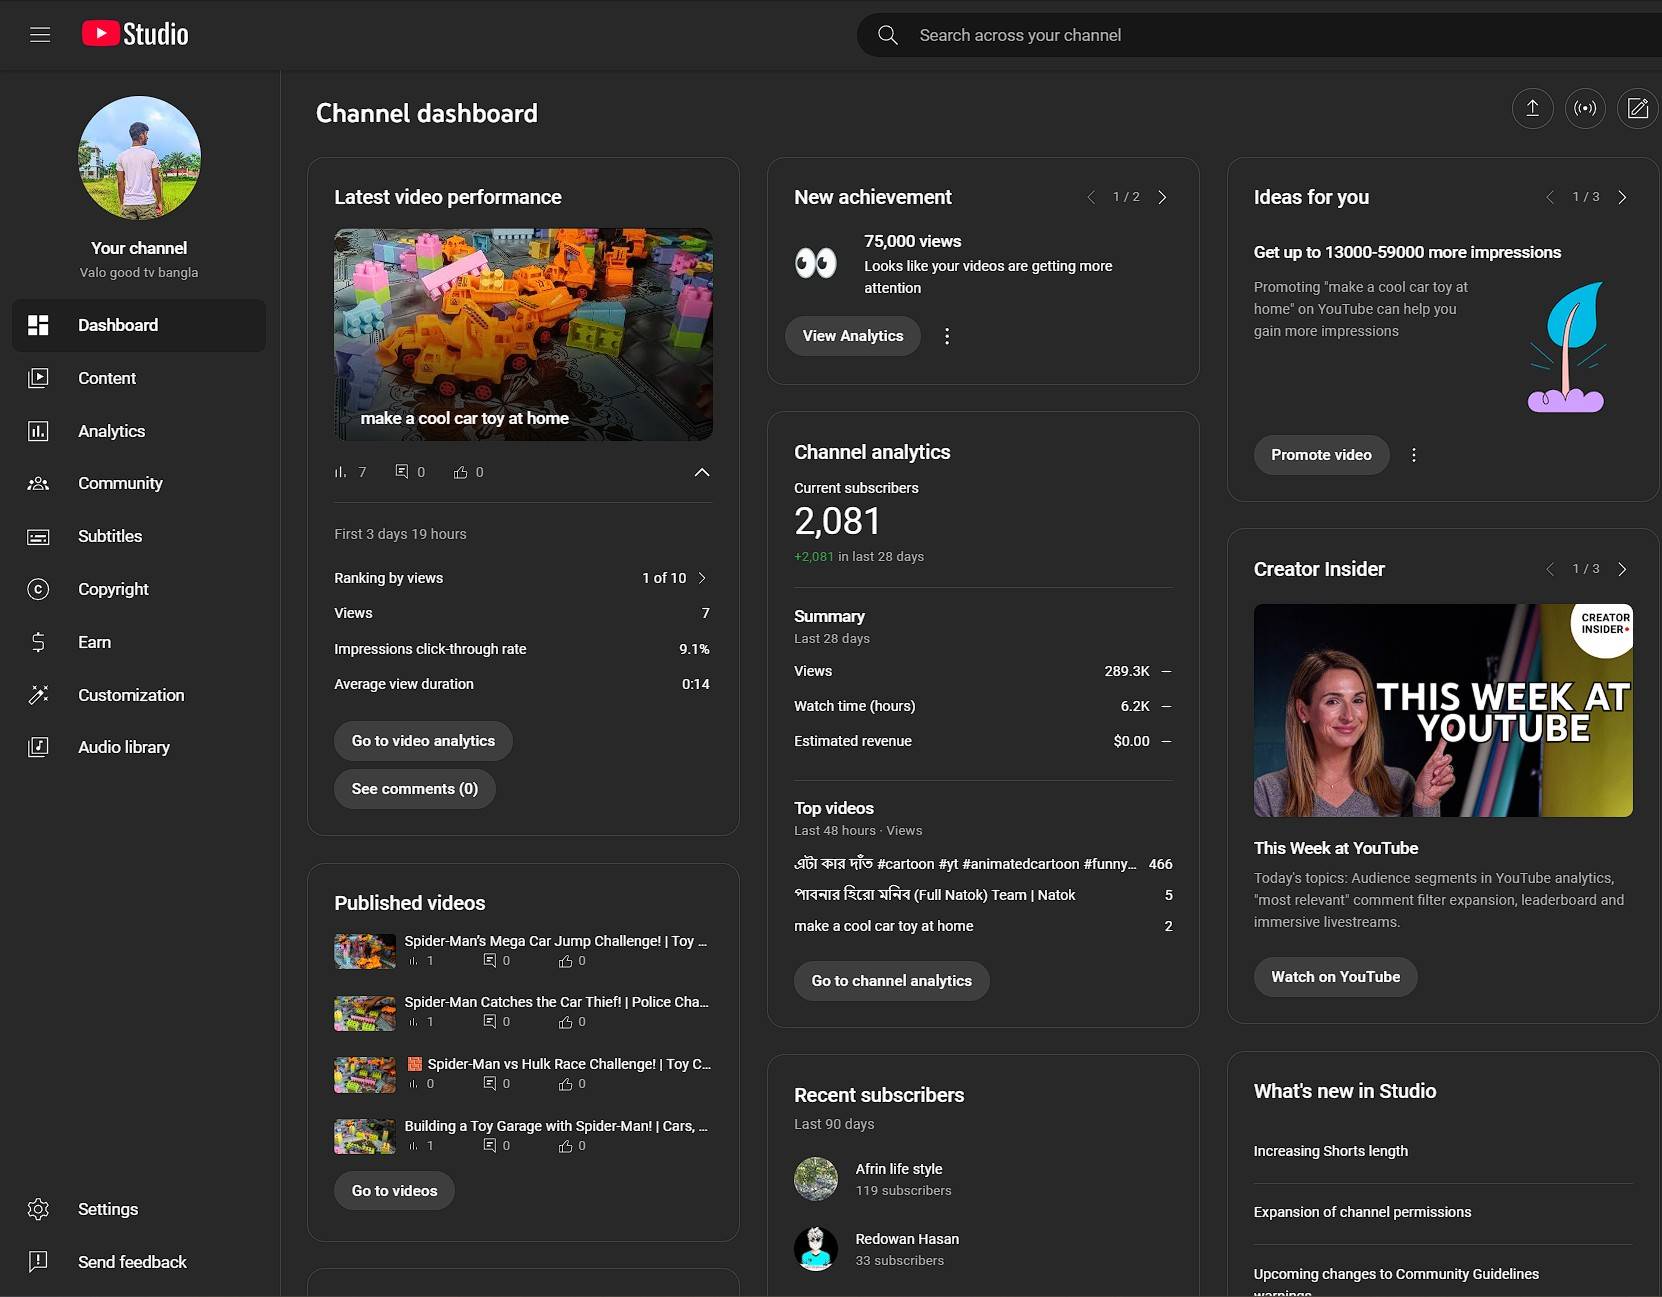Screen dimensions: 1662x1297
Task: Show next Creator Insider card
Action: (x=1622, y=569)
